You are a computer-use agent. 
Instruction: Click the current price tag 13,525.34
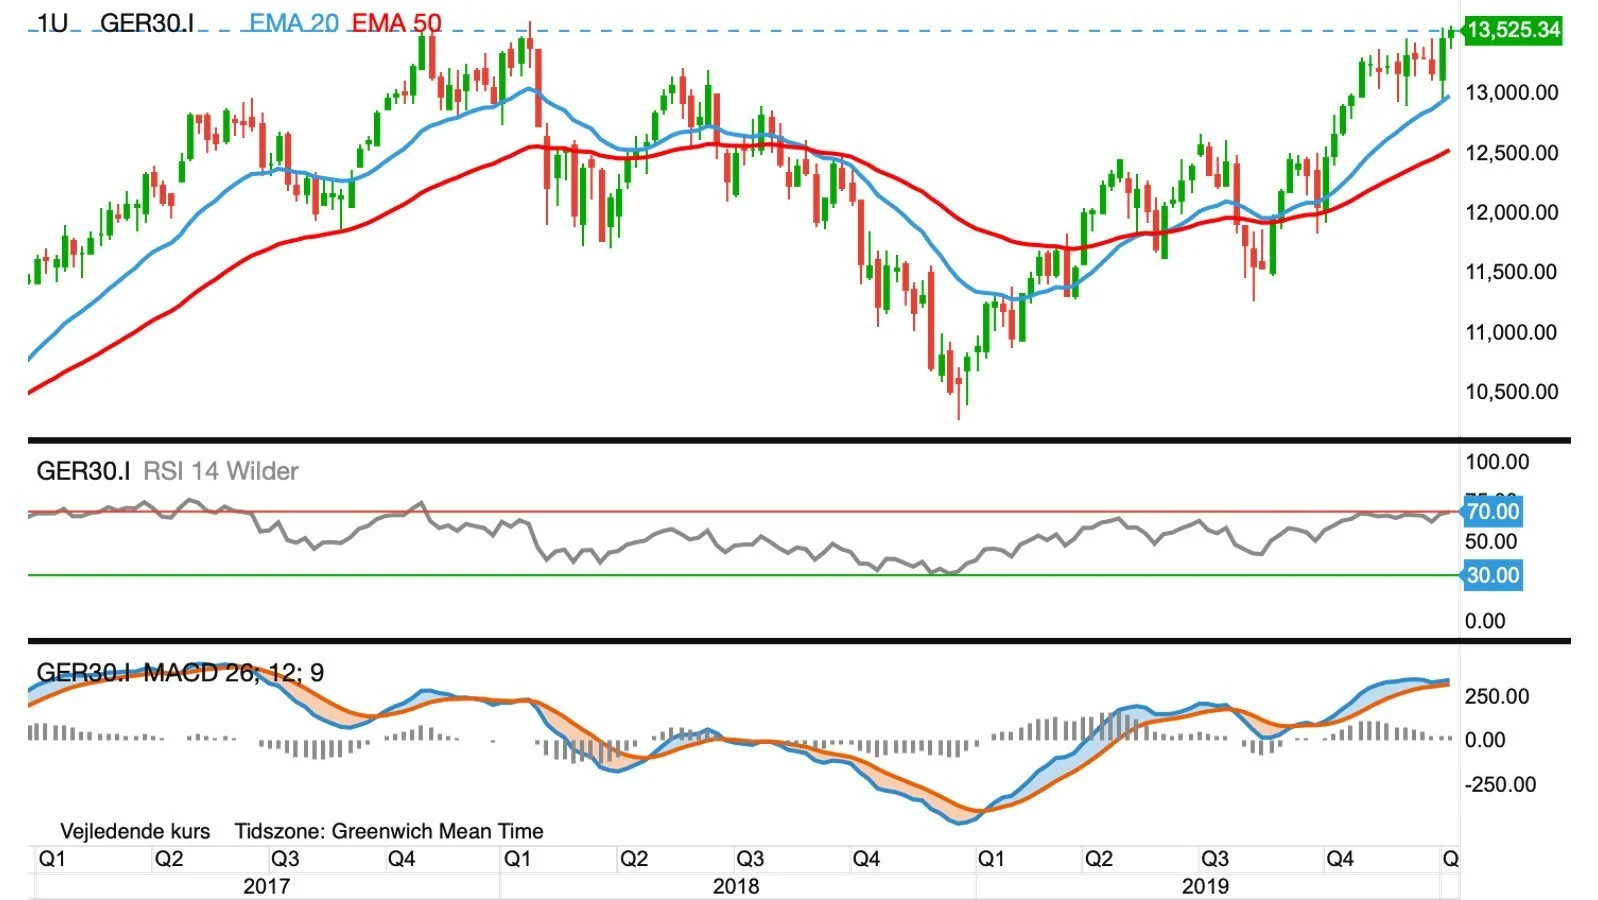click(x=1512, y=30)
